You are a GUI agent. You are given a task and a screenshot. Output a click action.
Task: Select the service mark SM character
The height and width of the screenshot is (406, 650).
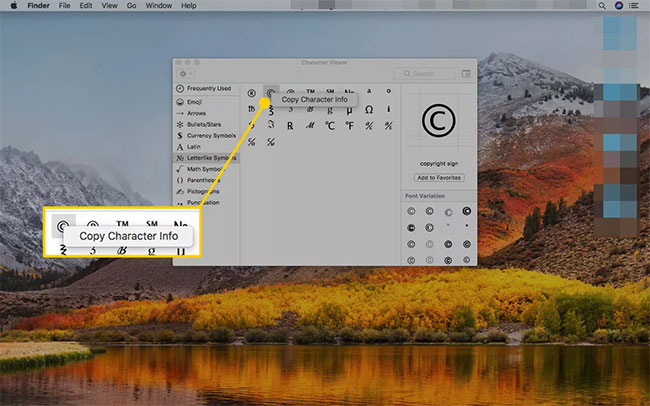(x=330, y=91)
